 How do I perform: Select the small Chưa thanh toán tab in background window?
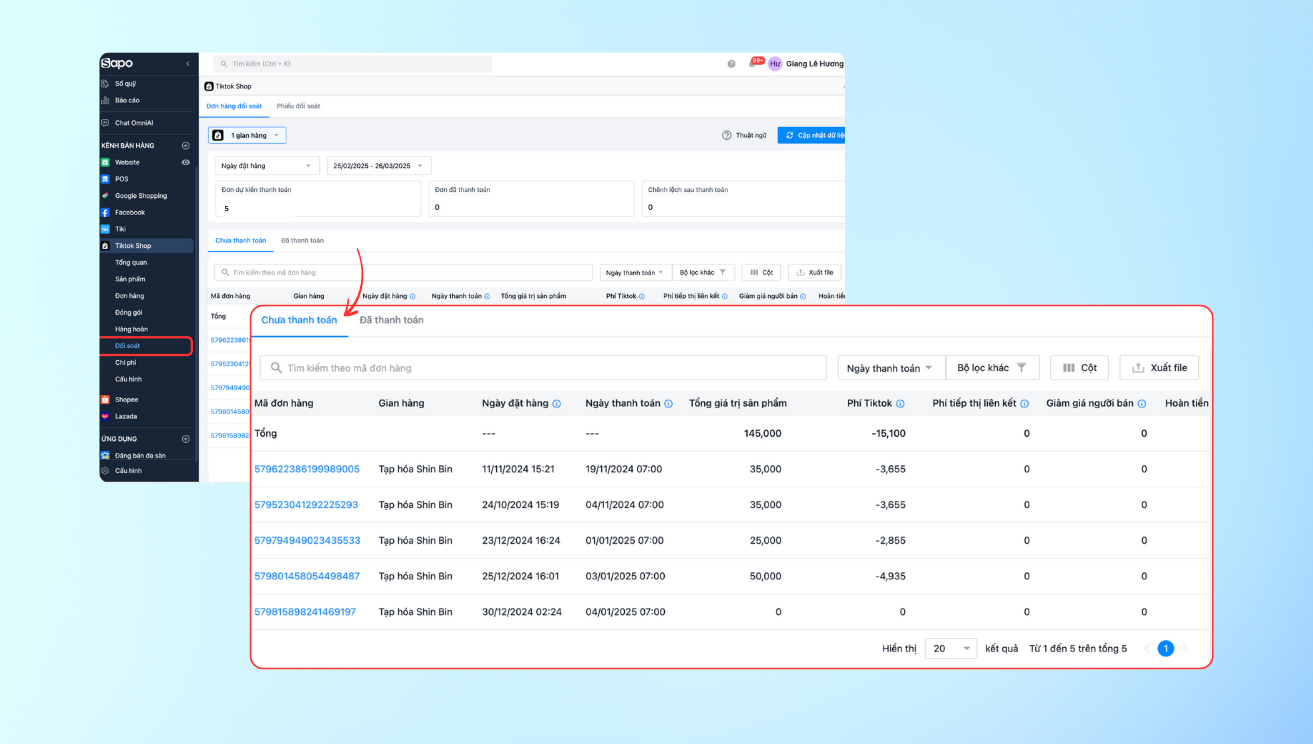point(241,241)
